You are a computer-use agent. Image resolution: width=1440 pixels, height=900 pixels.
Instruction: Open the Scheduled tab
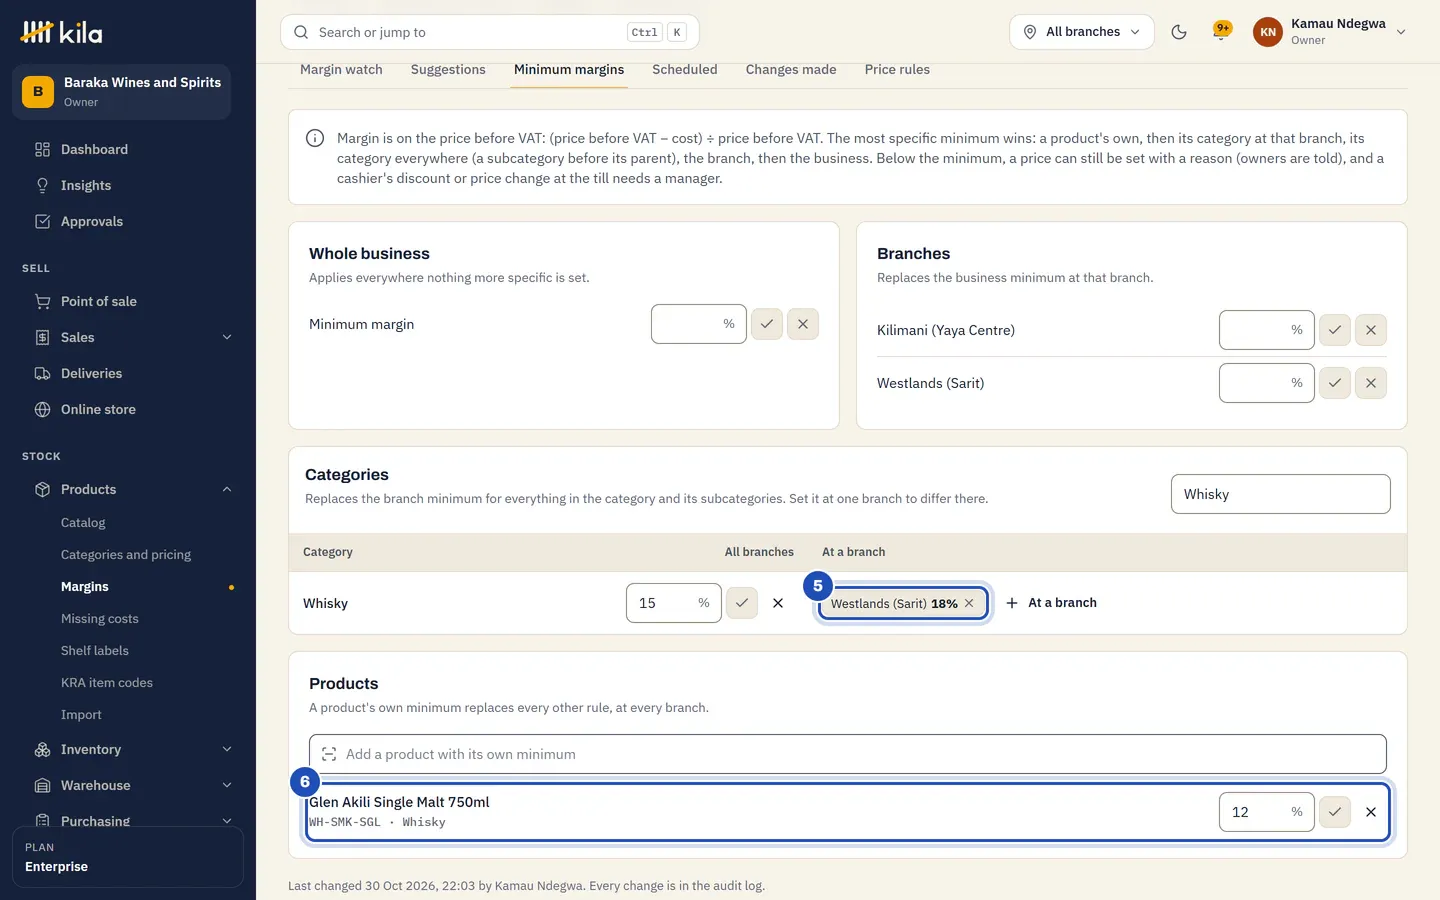[685, 69]
